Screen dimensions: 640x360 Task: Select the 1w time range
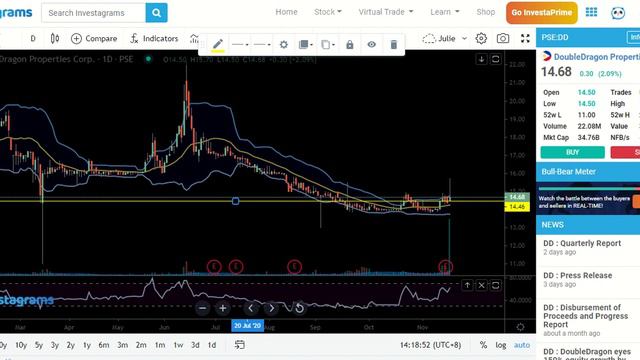point(178,345)
